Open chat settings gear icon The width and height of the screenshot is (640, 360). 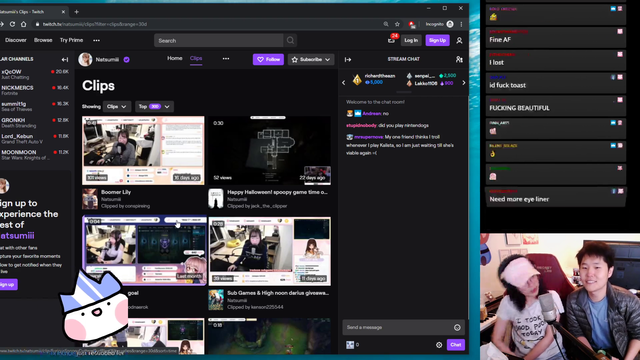[x=439, y=345]
